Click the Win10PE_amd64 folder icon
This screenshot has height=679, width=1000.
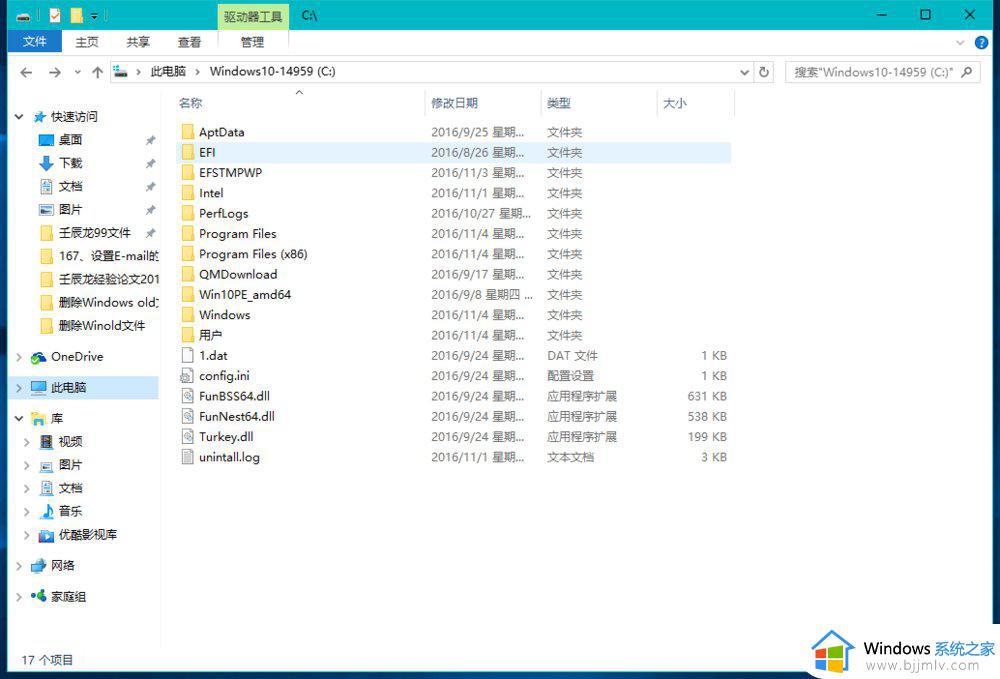(x=188, y=295)
